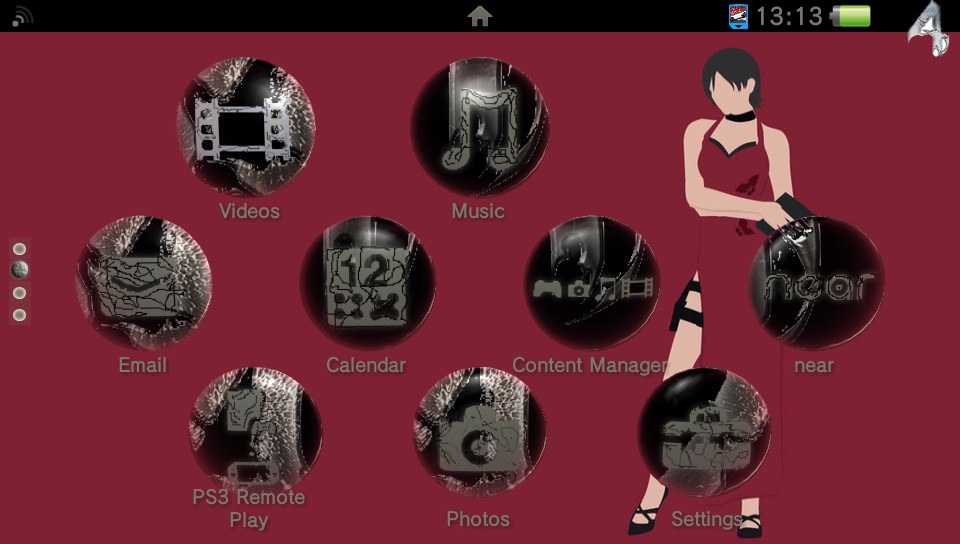Click the "Photos" label text
Screen dimensions: 960x544
coord(478,519)
